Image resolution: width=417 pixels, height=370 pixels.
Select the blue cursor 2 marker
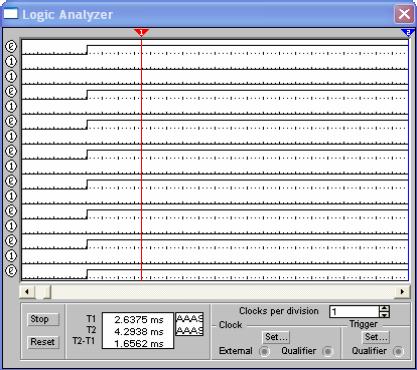408,32
